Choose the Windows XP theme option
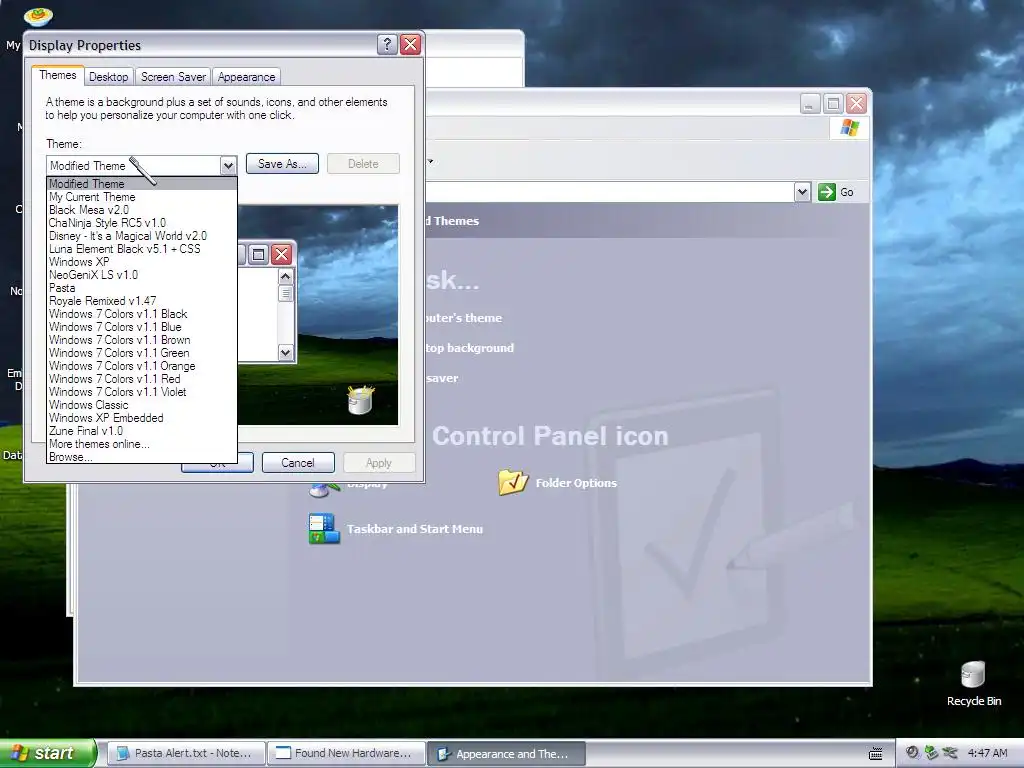 click(141, 262)
